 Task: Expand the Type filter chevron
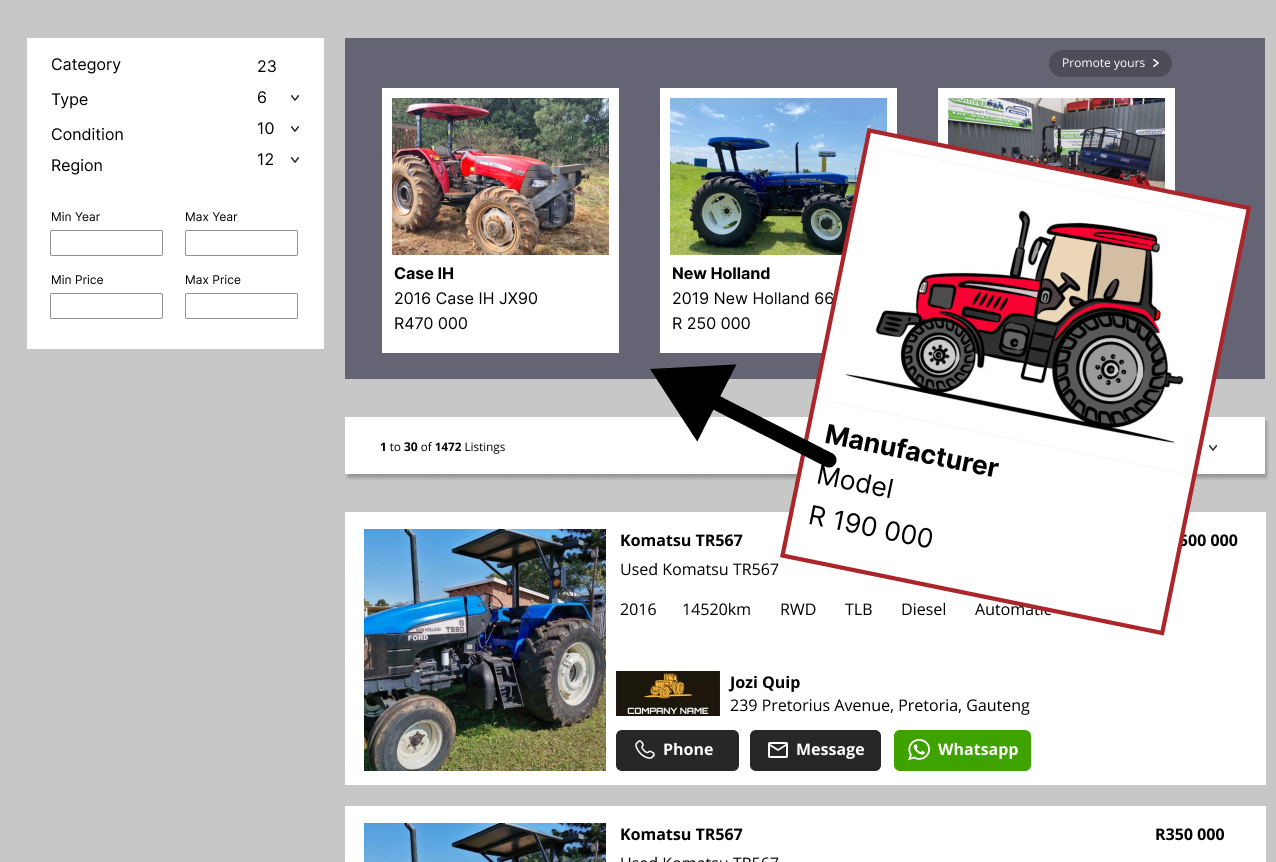295,98
